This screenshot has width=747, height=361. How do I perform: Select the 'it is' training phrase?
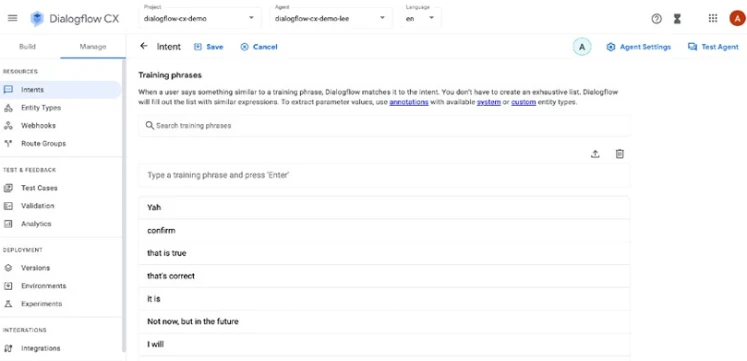pyautogui.click(x=385, y=299)
